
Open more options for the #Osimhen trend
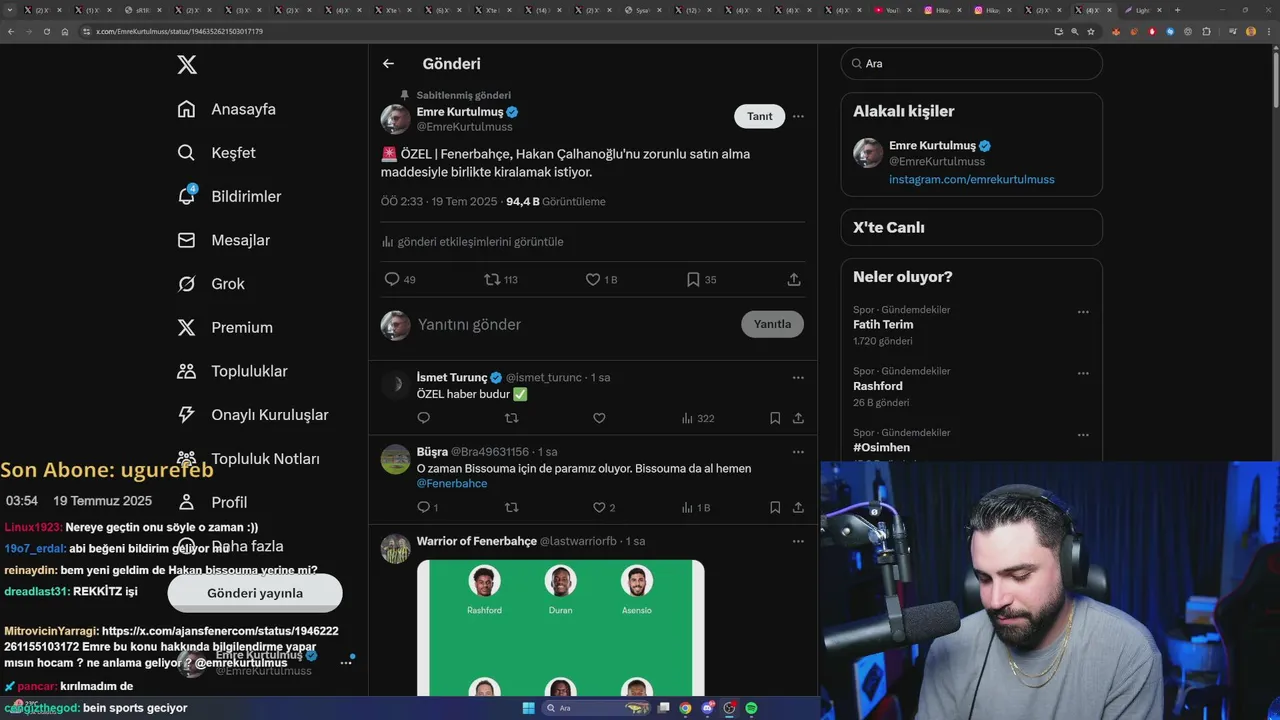(1083, 436)
